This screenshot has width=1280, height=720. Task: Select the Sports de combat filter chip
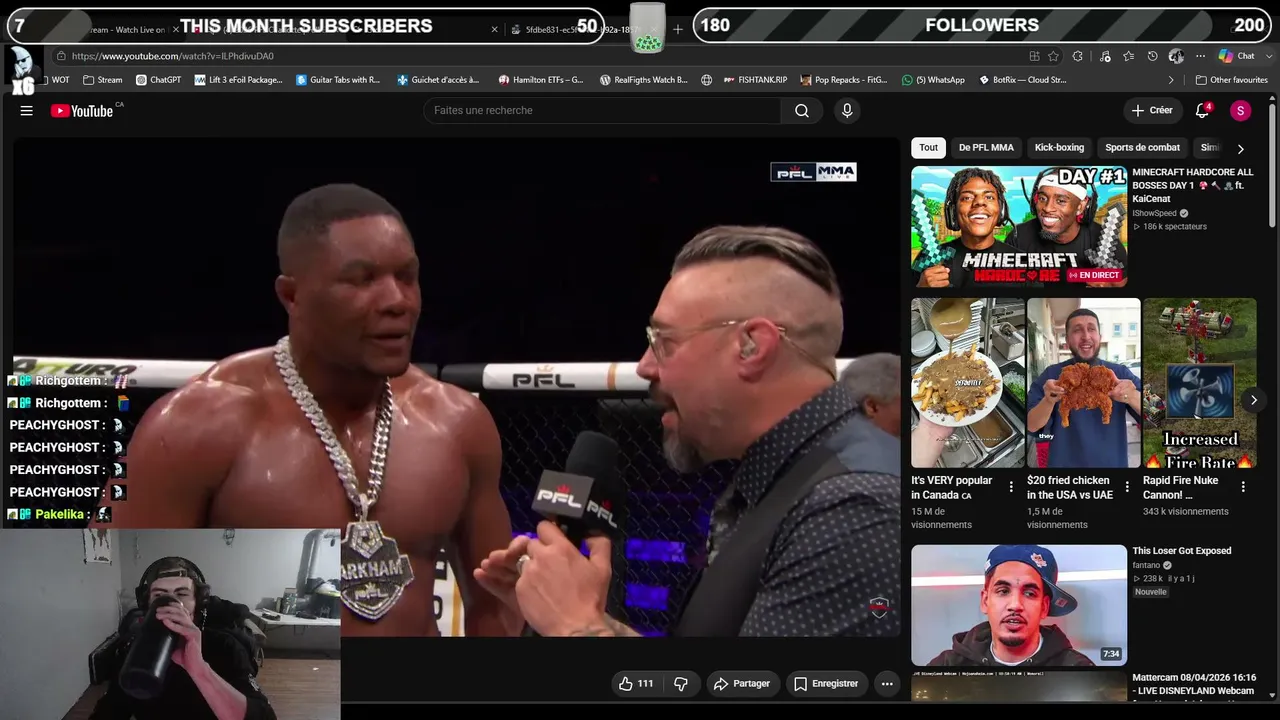tap(1142, 148)
